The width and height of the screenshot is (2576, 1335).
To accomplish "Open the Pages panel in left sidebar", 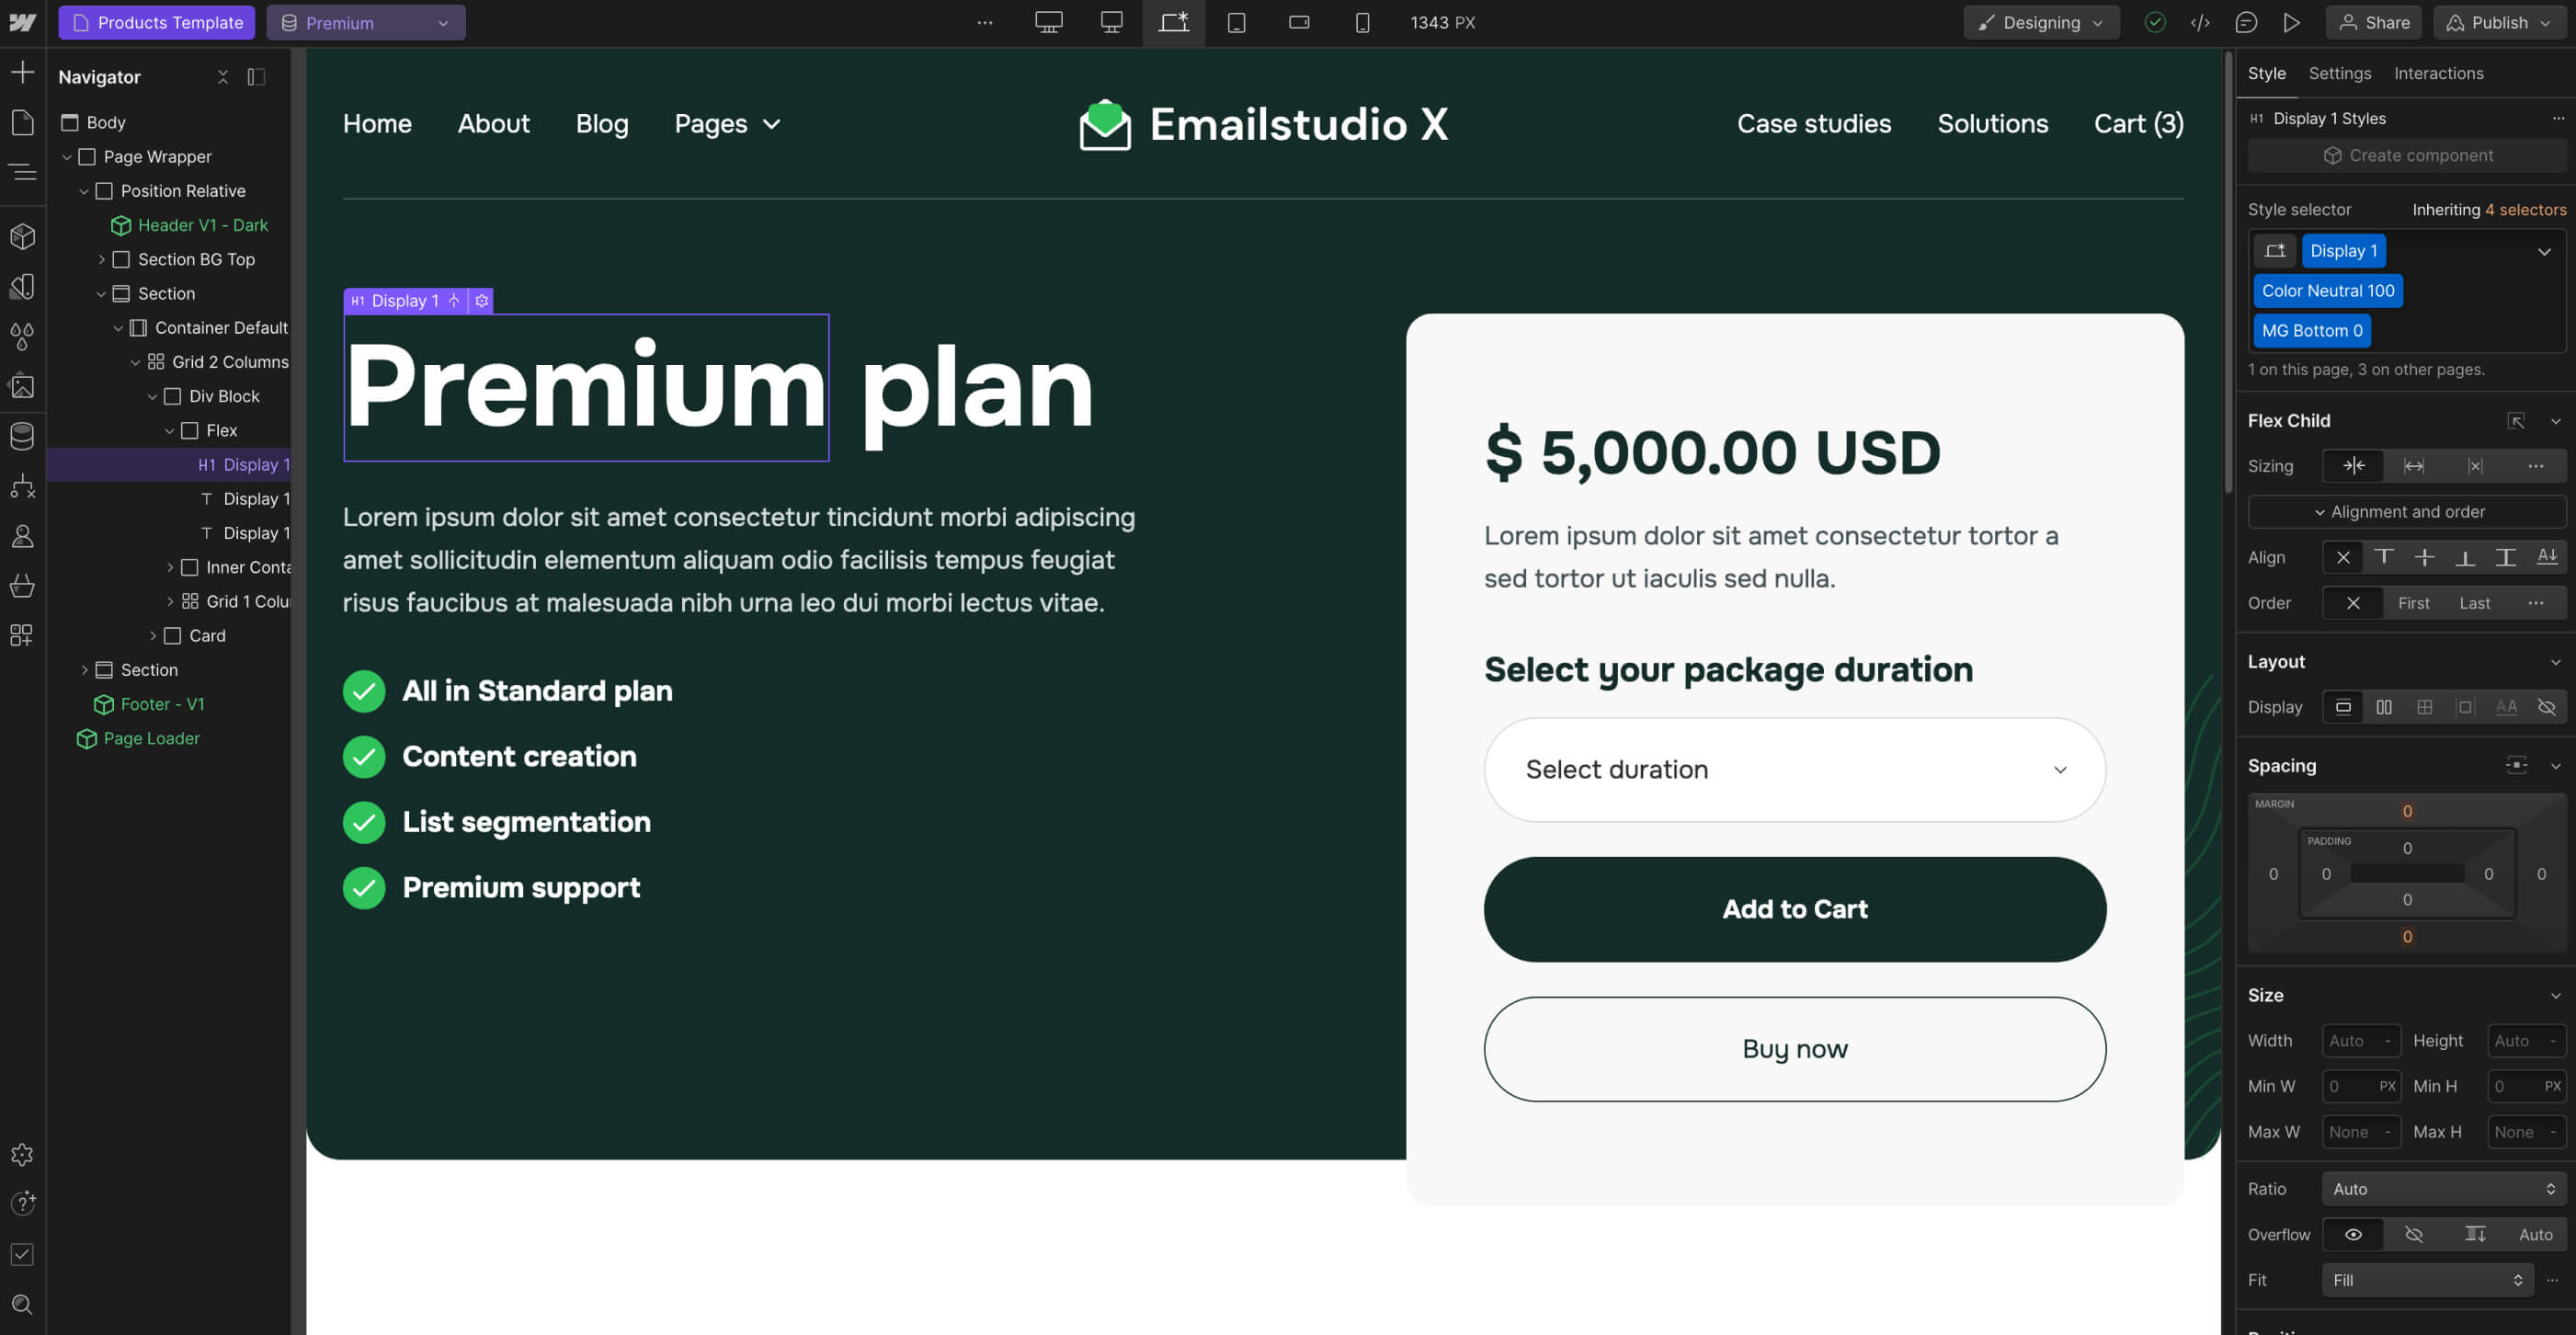I will click(22, 122).
